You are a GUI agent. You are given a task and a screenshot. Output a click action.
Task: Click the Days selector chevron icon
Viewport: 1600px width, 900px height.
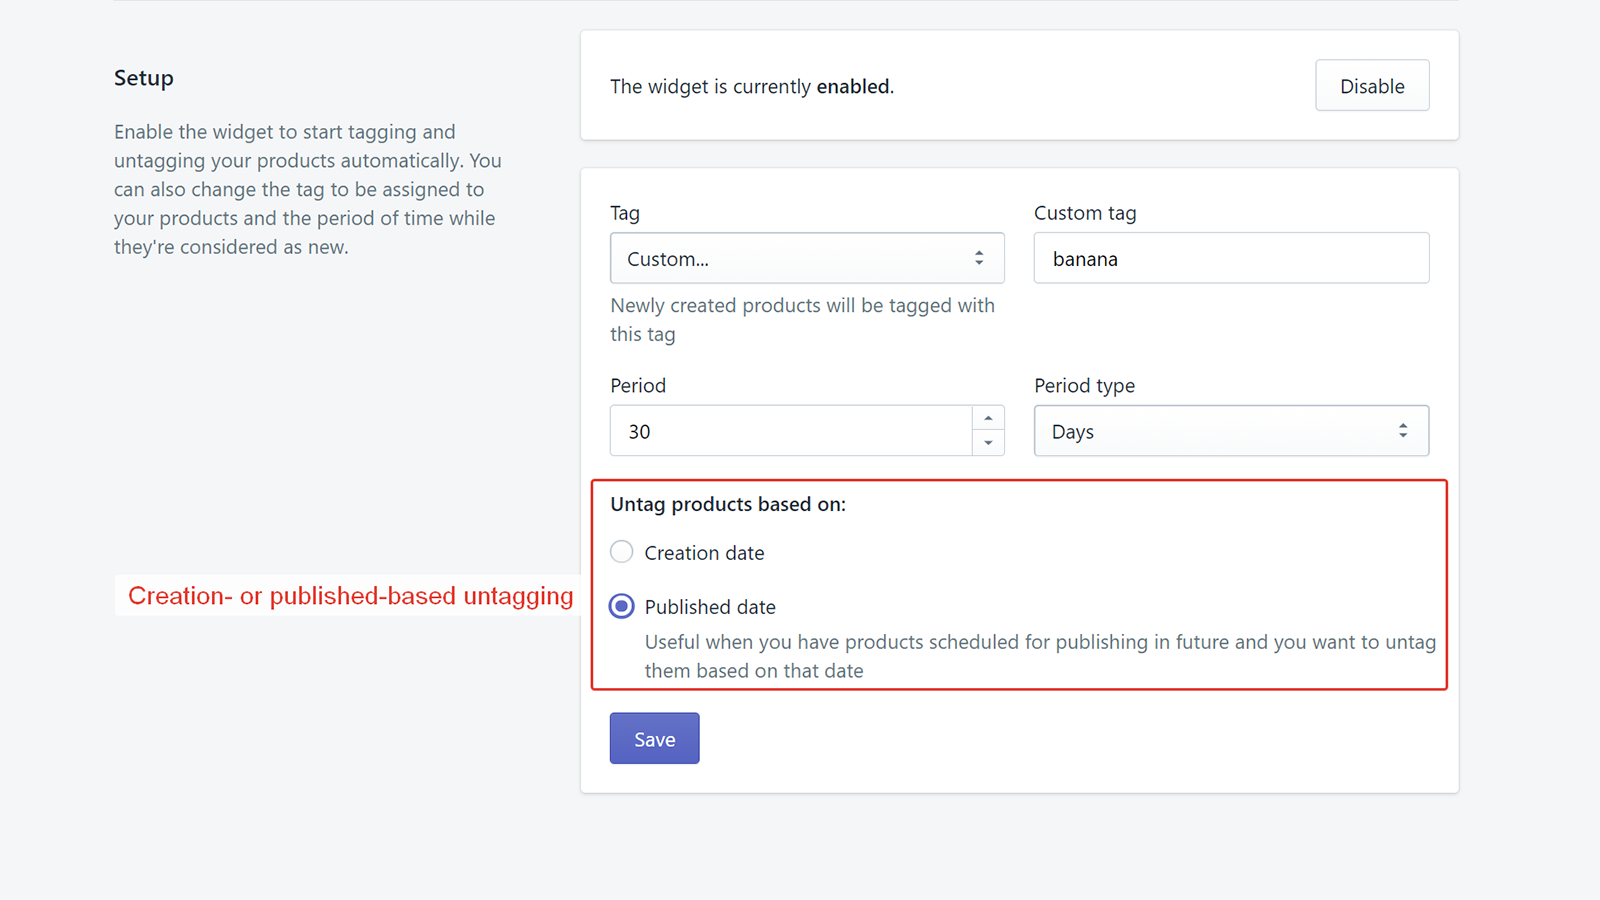[x=1403, y=431]
